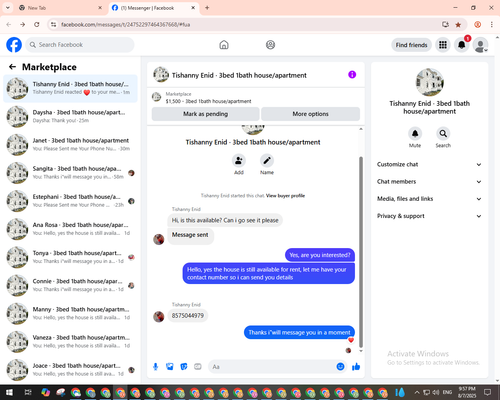Viewport: 500px width, 400px height.
Task: Open the apps grid menu icon
Action: pos(443,45)
